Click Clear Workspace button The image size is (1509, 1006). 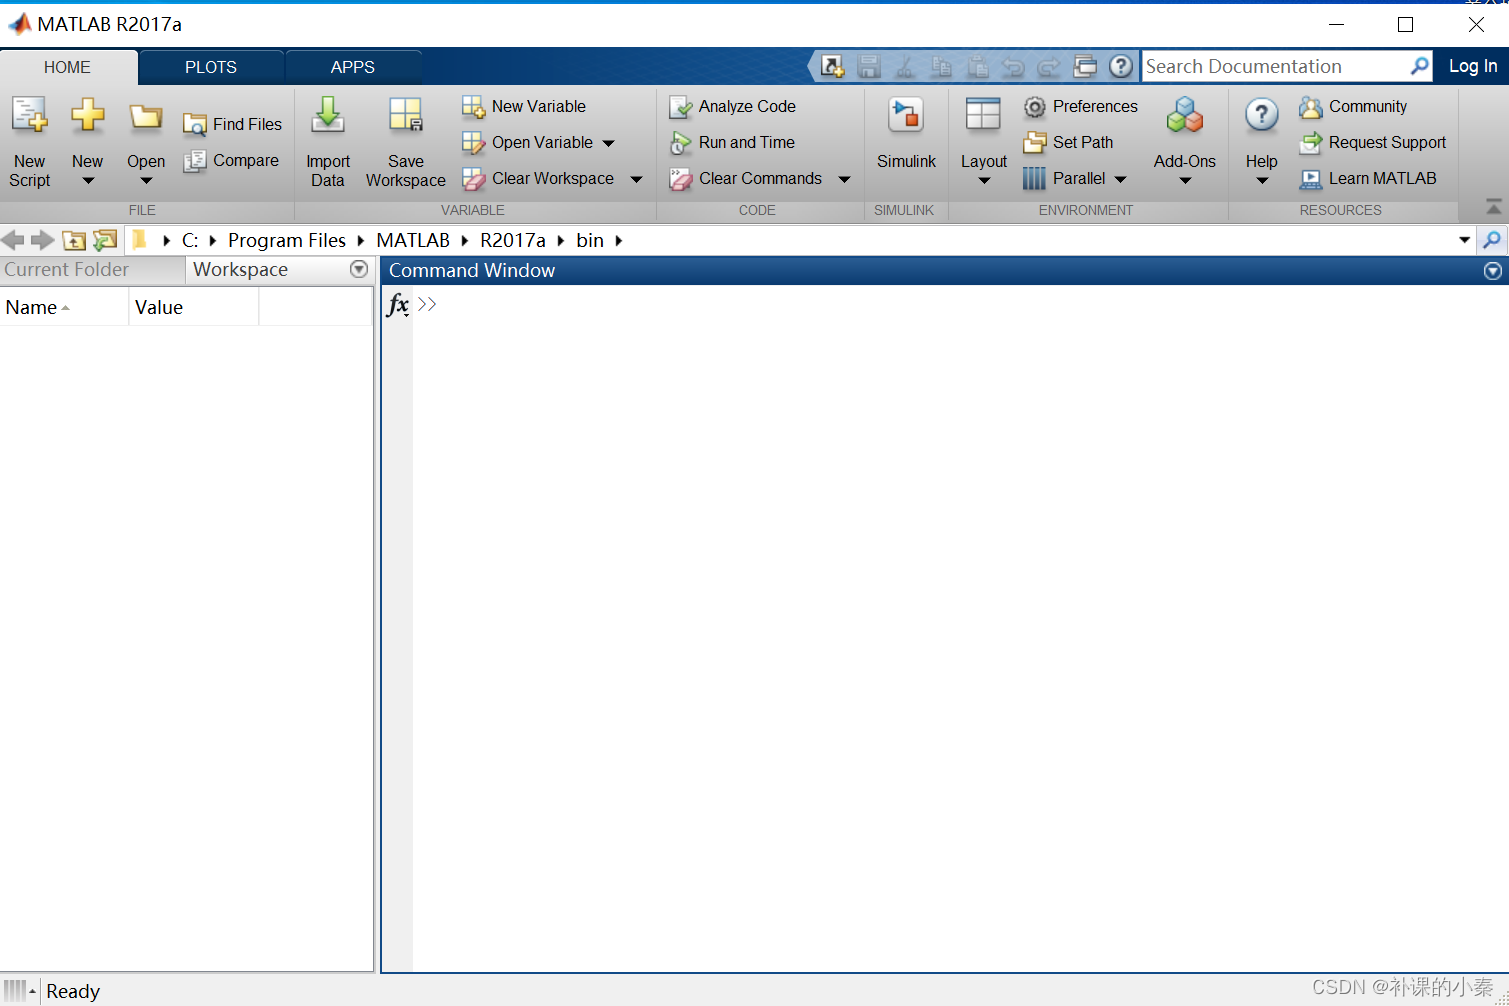pos(538,178)
